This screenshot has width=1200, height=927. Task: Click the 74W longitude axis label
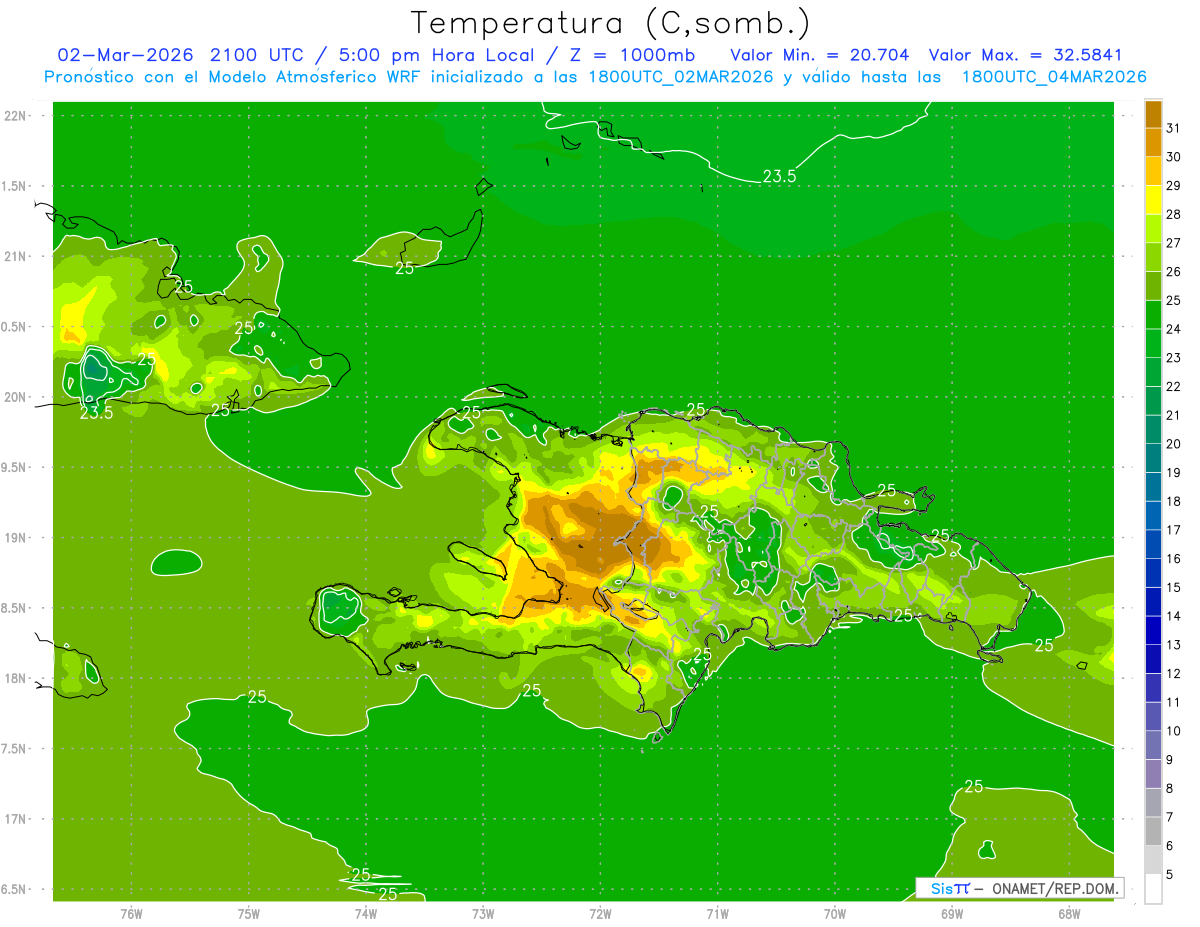pos(366,914)
